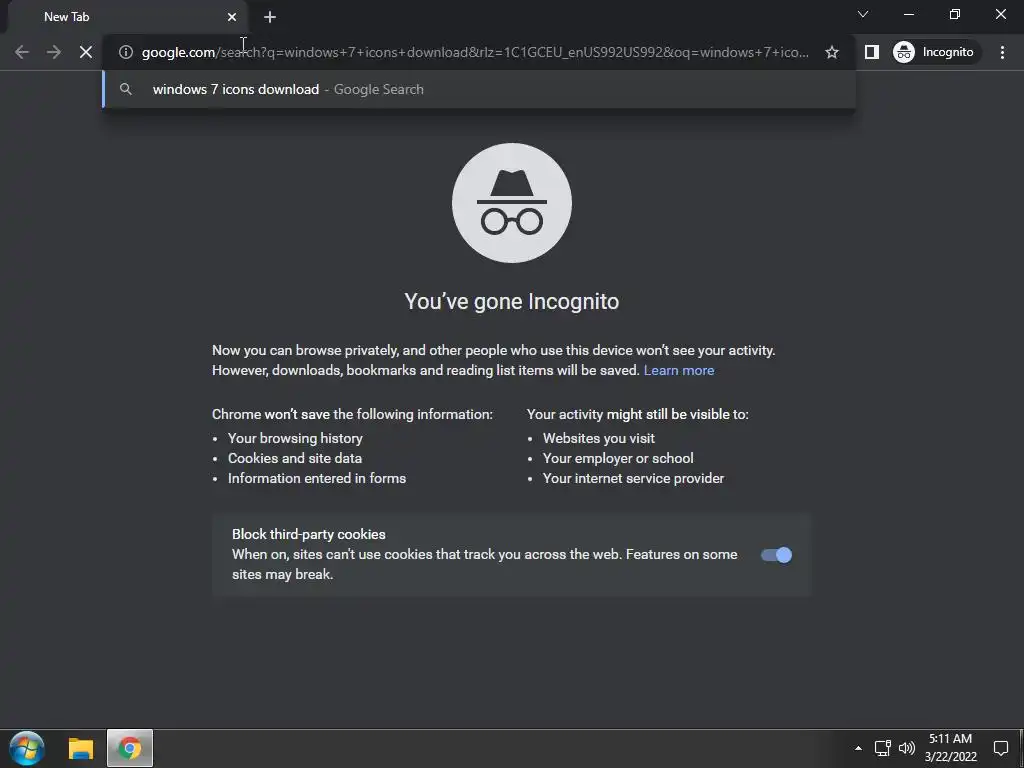
Task: Minimize the Chrome window
Action: point(908,14)
